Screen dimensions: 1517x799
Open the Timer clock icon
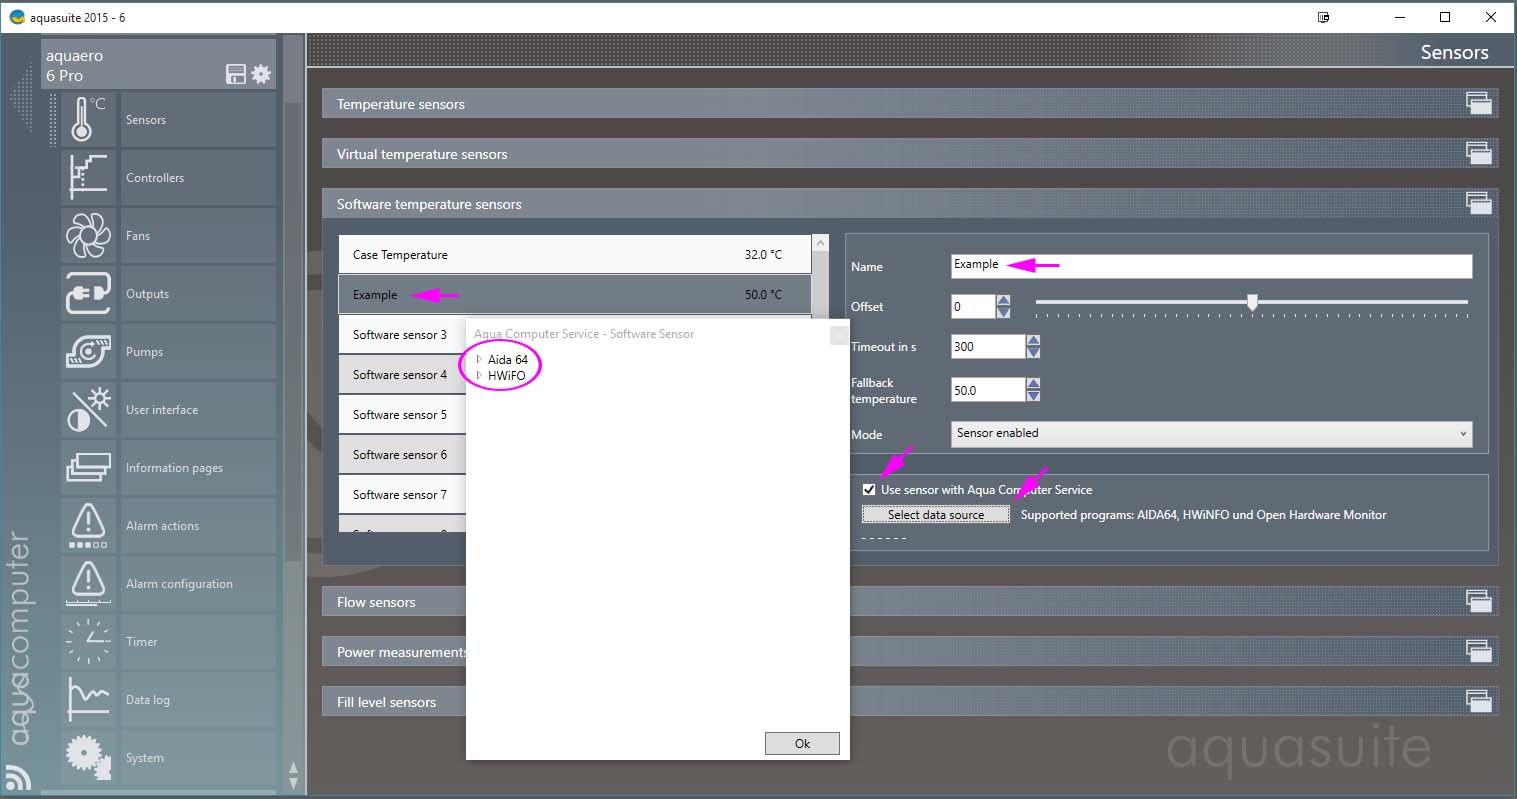coord(88,642)
